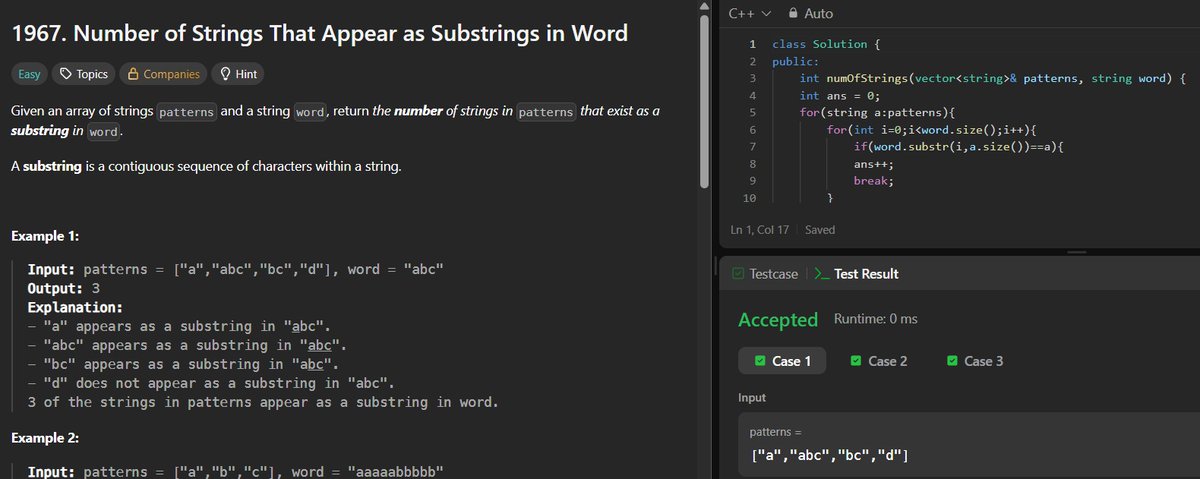Click the Explanation: label

pos(76,307)
